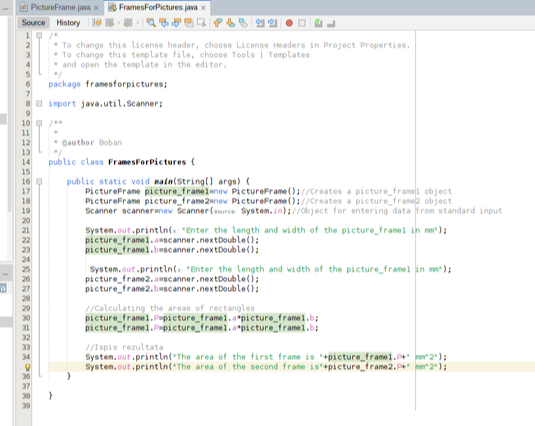
Task: Click the Java file icon on PictureFrame.java tab
Action: click(x=24, y=7)
